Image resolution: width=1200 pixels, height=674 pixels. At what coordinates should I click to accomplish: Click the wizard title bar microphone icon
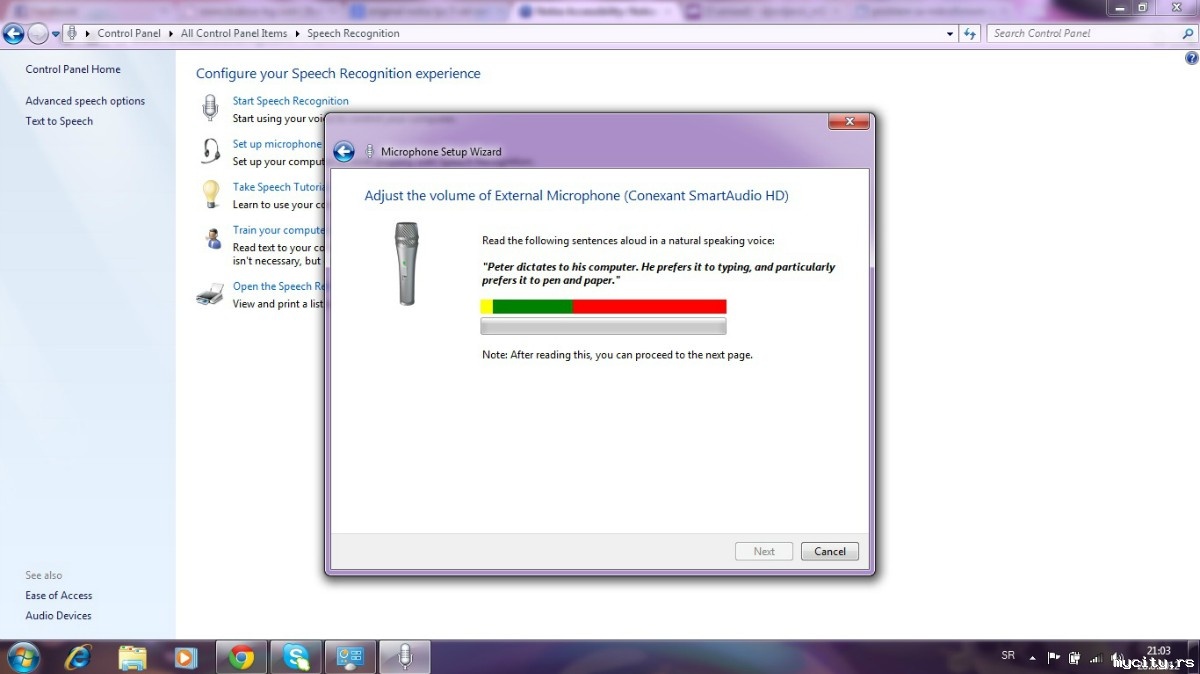371,152
